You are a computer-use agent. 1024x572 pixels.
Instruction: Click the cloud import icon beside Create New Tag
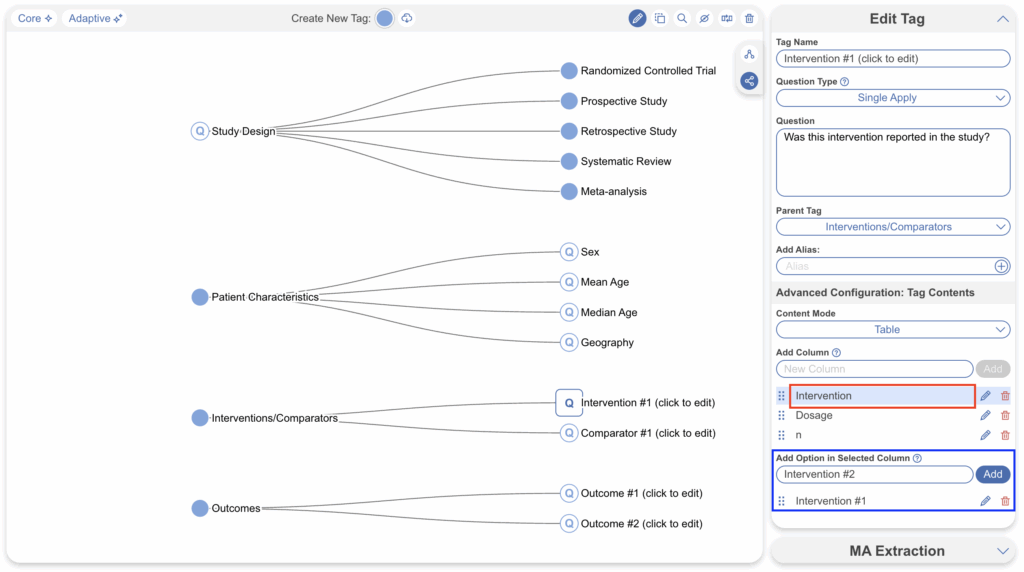[407, 18]
